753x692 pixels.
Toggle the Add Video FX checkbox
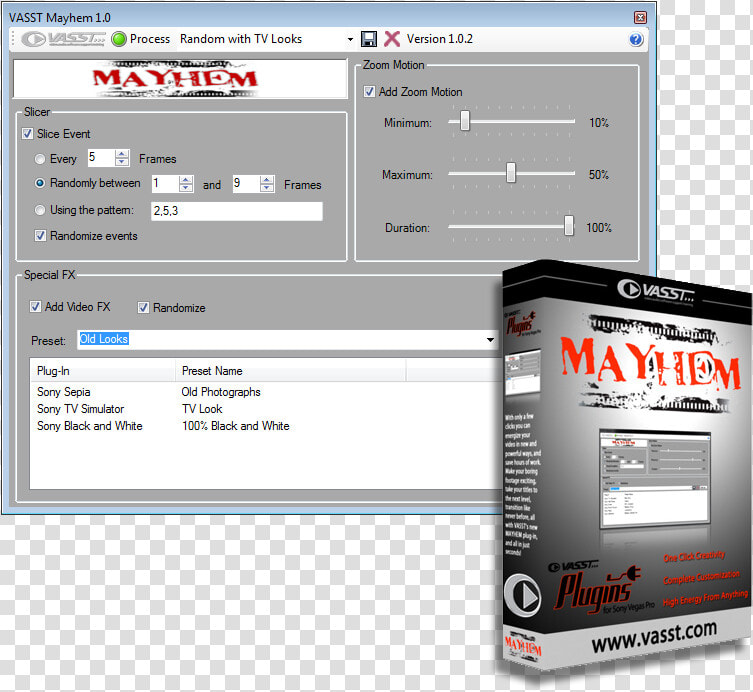tap(35, 306)
